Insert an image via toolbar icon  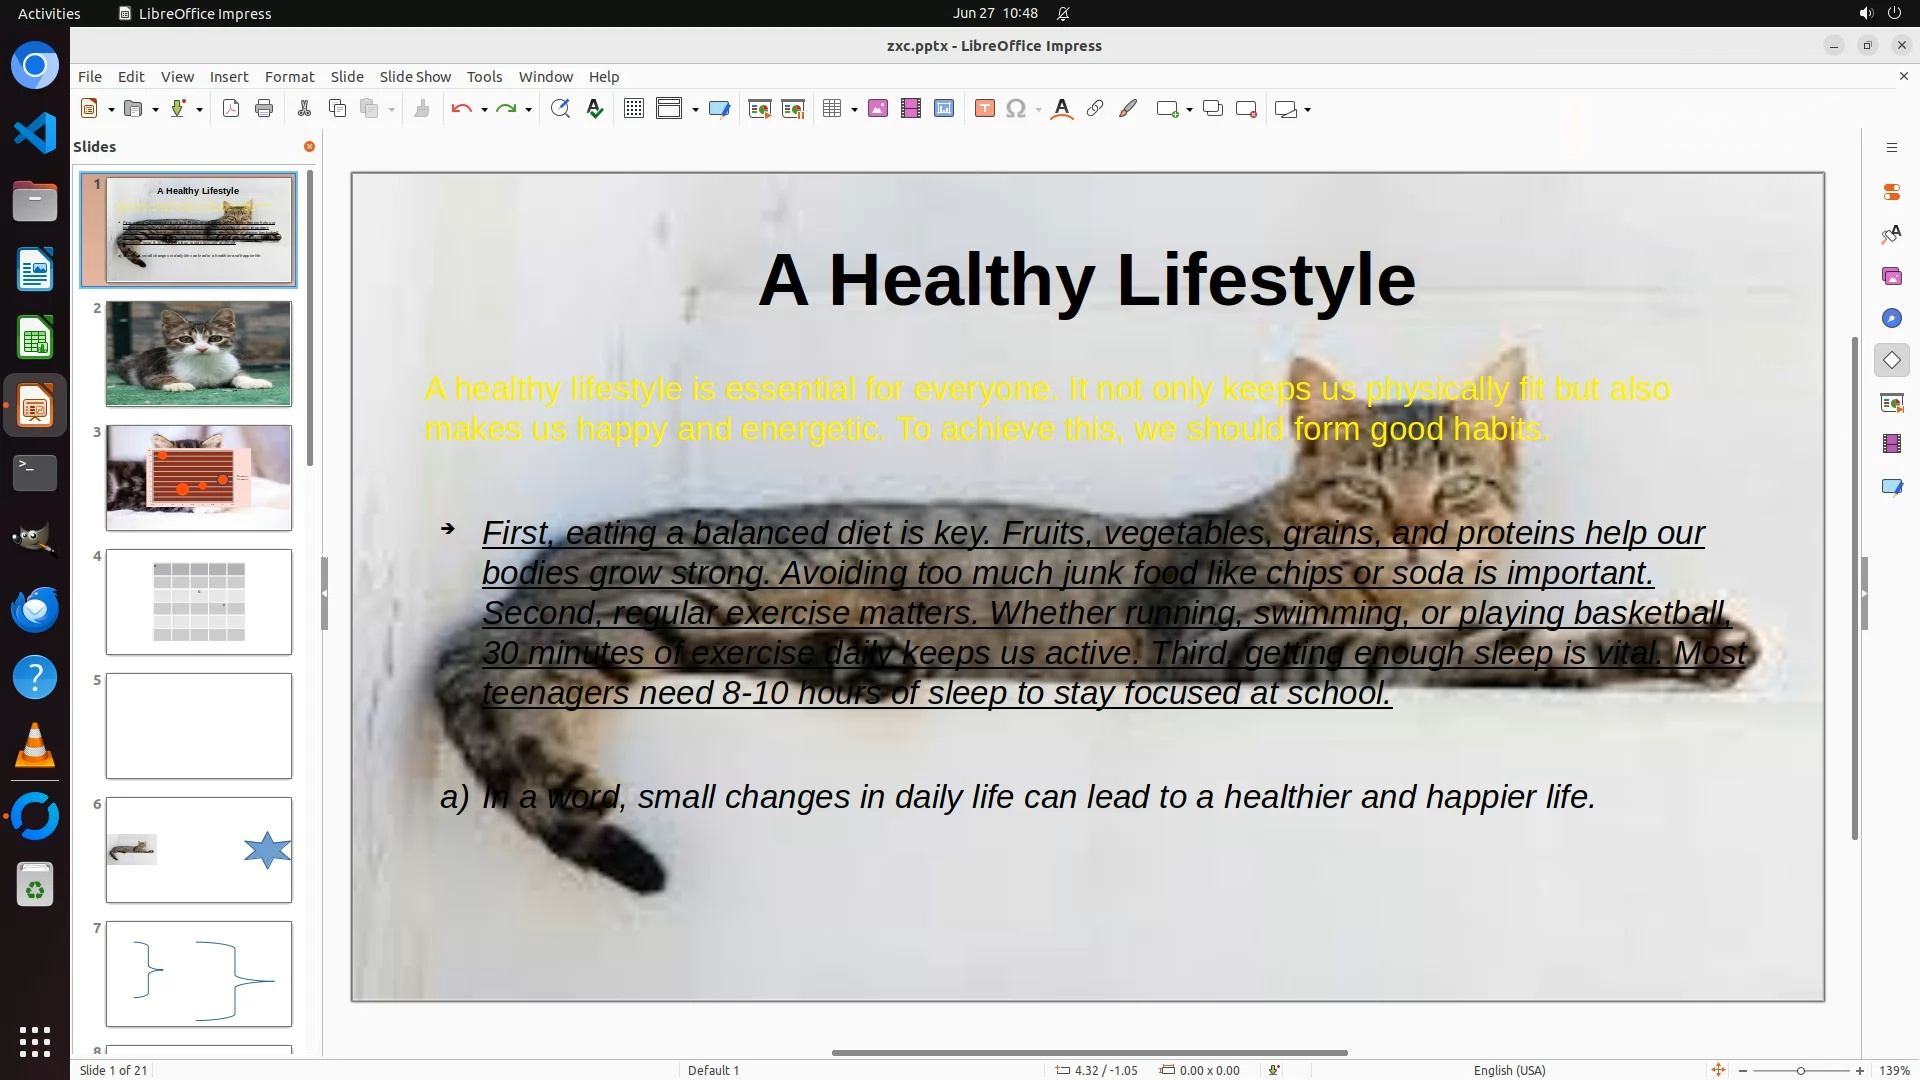pyautogui.click(x=878, y=109)
